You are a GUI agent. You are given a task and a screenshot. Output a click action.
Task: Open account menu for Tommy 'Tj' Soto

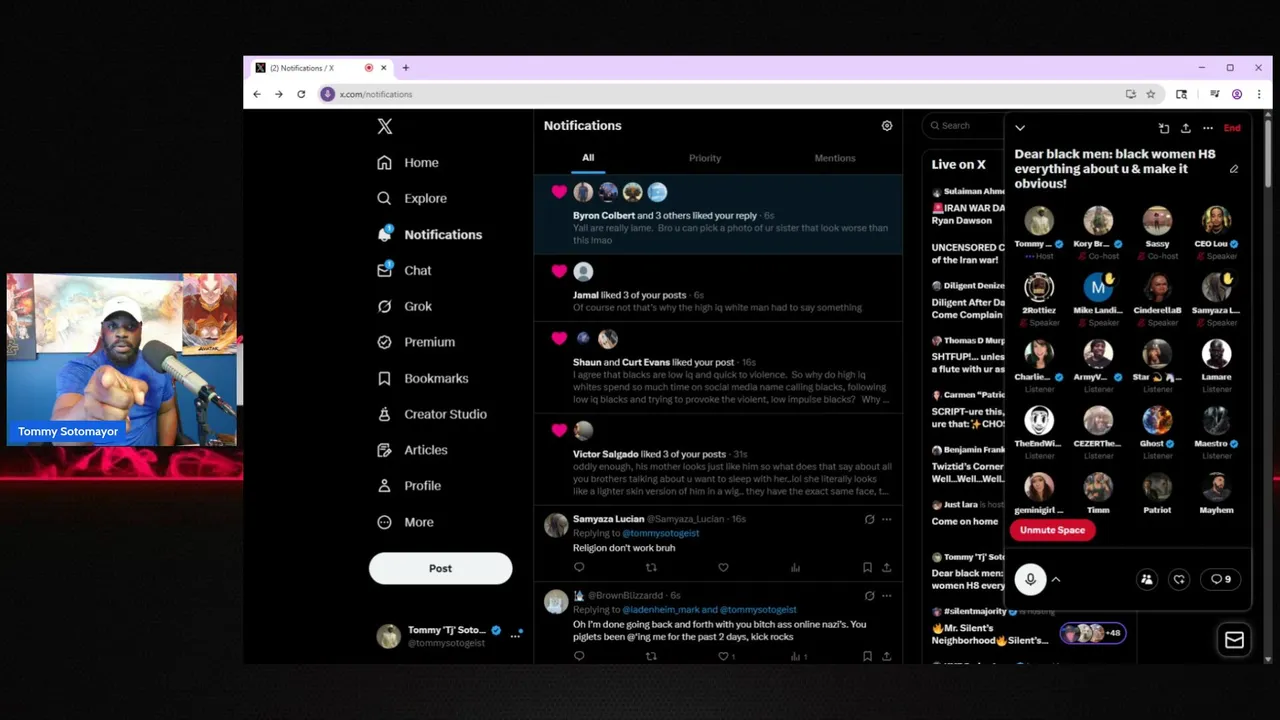449,636
